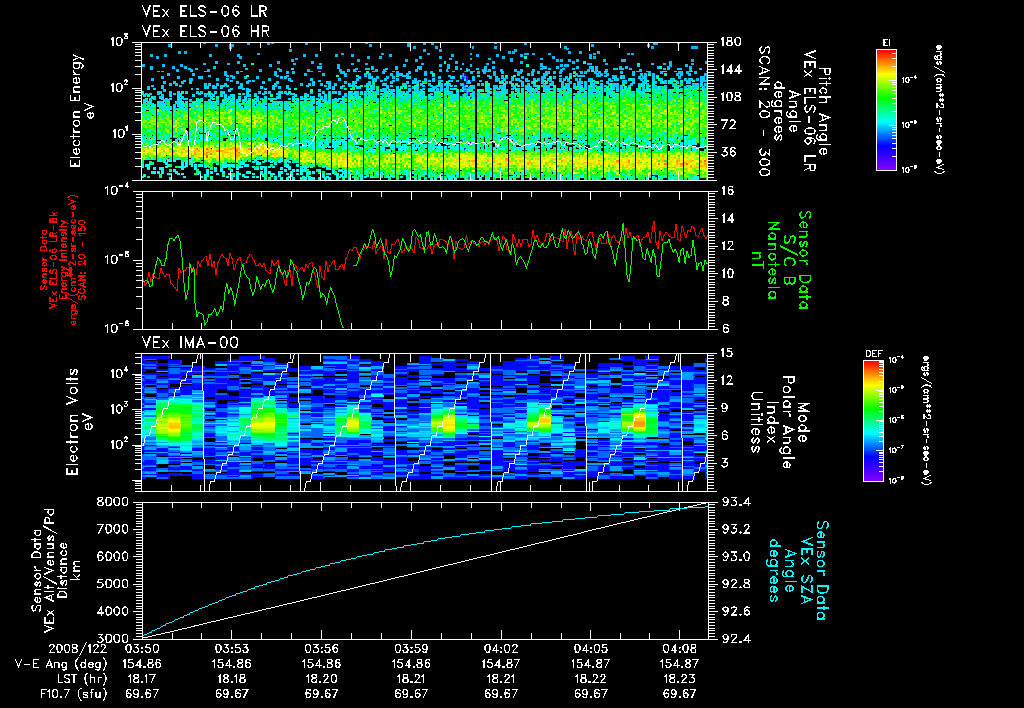Click the 'VEx ELS-06 HR' plot title

tap(205, 31)
